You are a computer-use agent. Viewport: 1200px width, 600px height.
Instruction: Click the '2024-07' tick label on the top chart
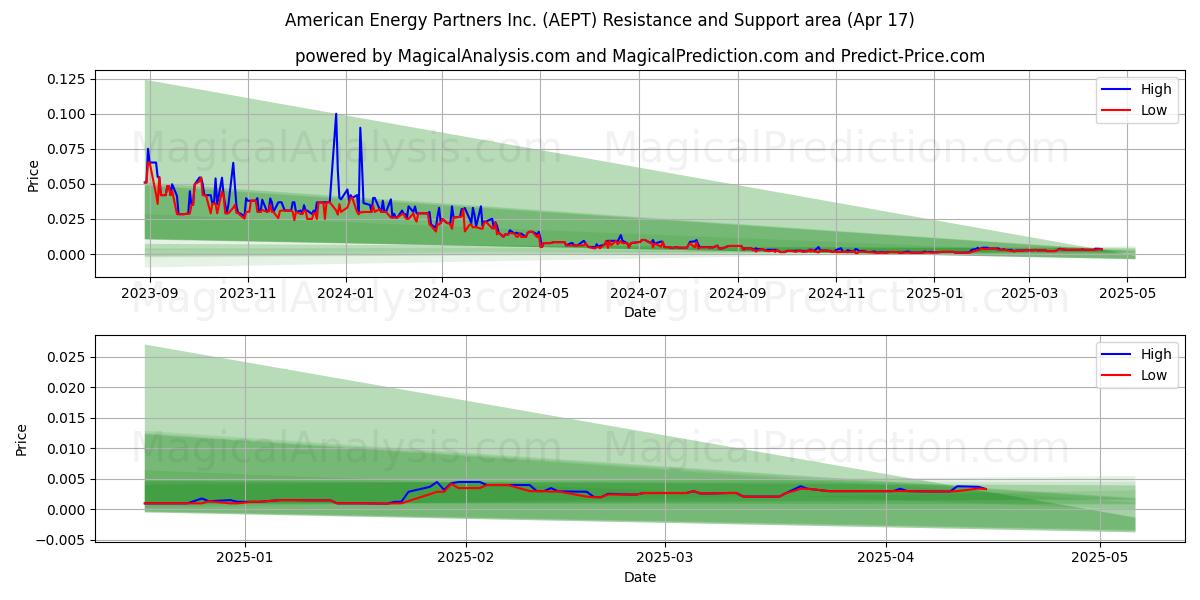pos(638,293)
